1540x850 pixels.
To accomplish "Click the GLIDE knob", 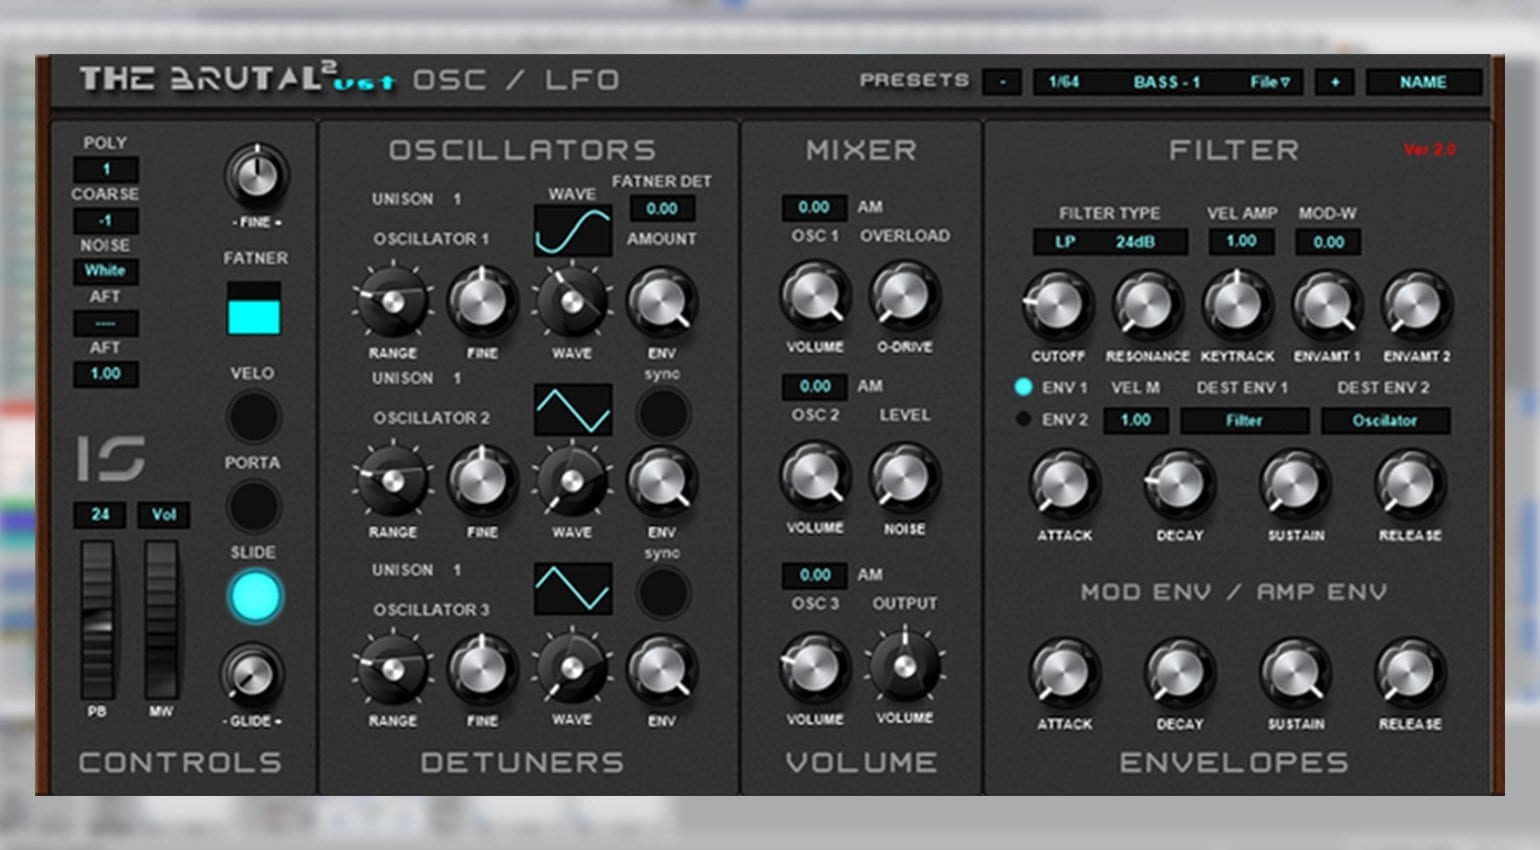I will coord(252,675).
